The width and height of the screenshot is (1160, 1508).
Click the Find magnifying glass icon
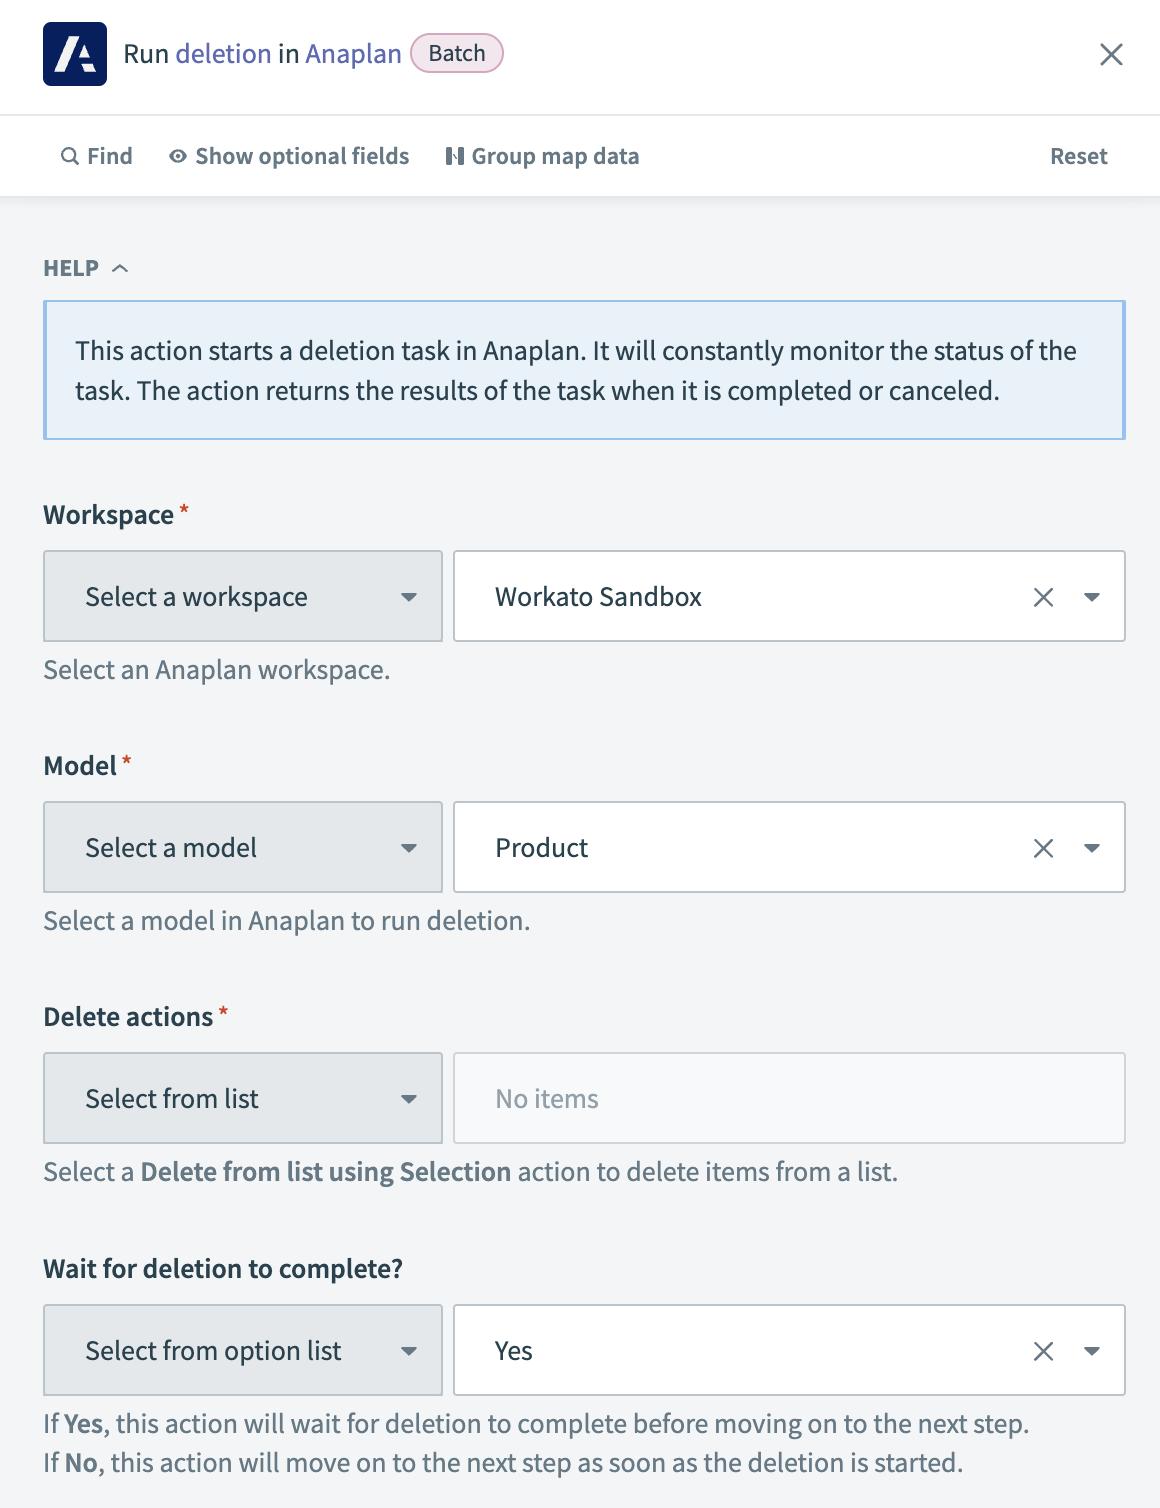pos(69,156)
